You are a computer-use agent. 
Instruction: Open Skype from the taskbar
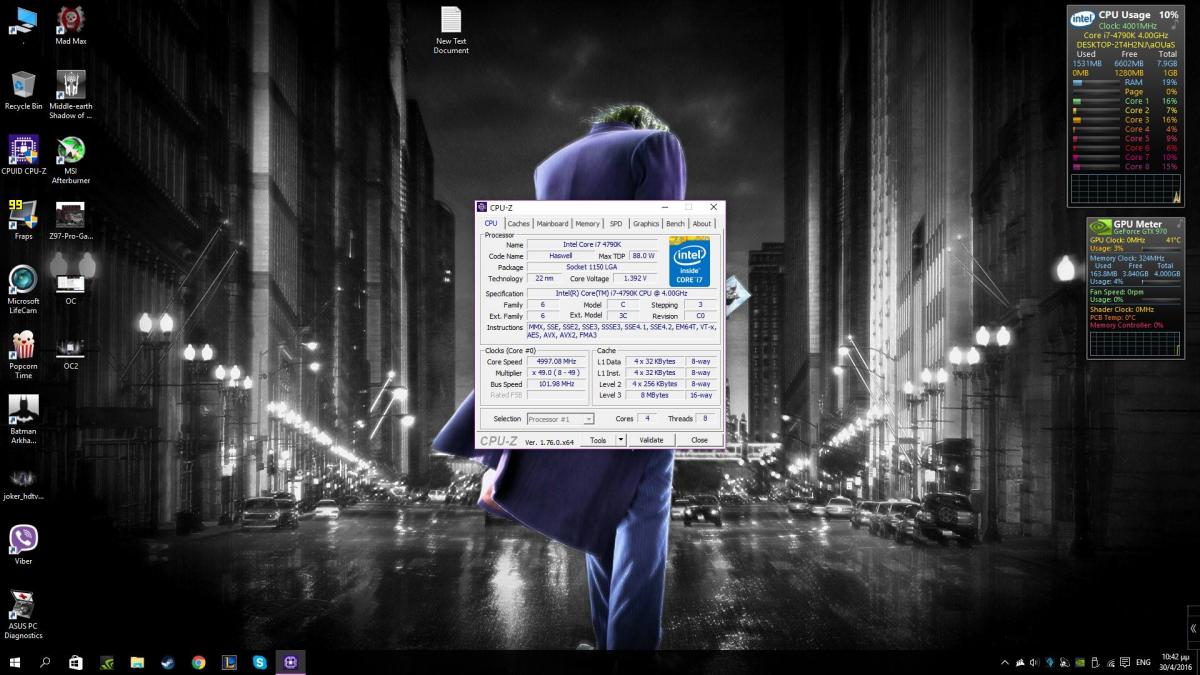(260, 662)
